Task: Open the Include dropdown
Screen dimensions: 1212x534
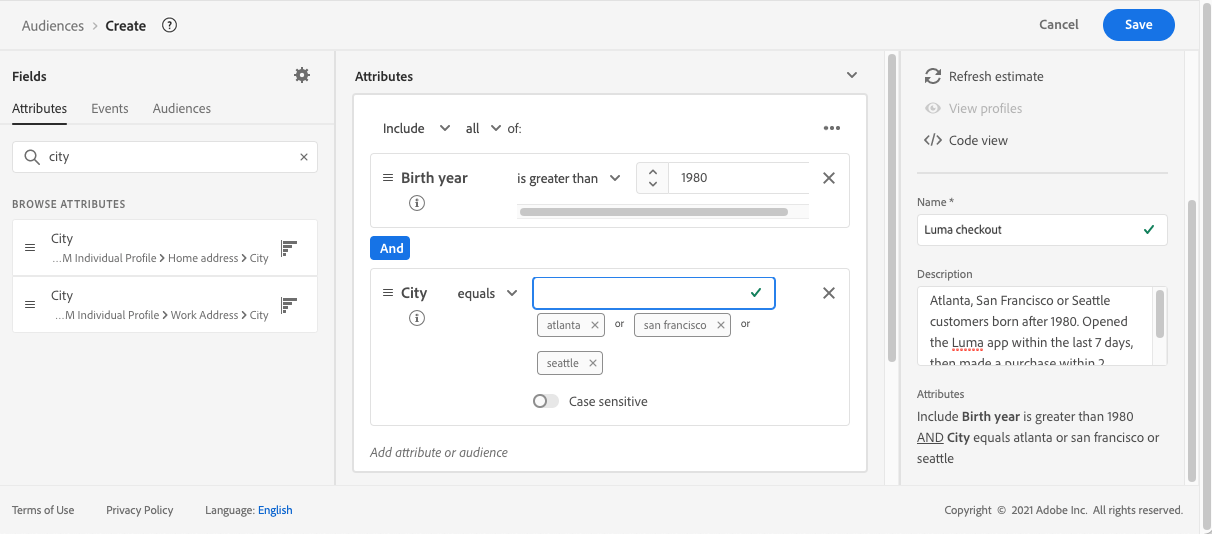Action: (x=417, y=128)
